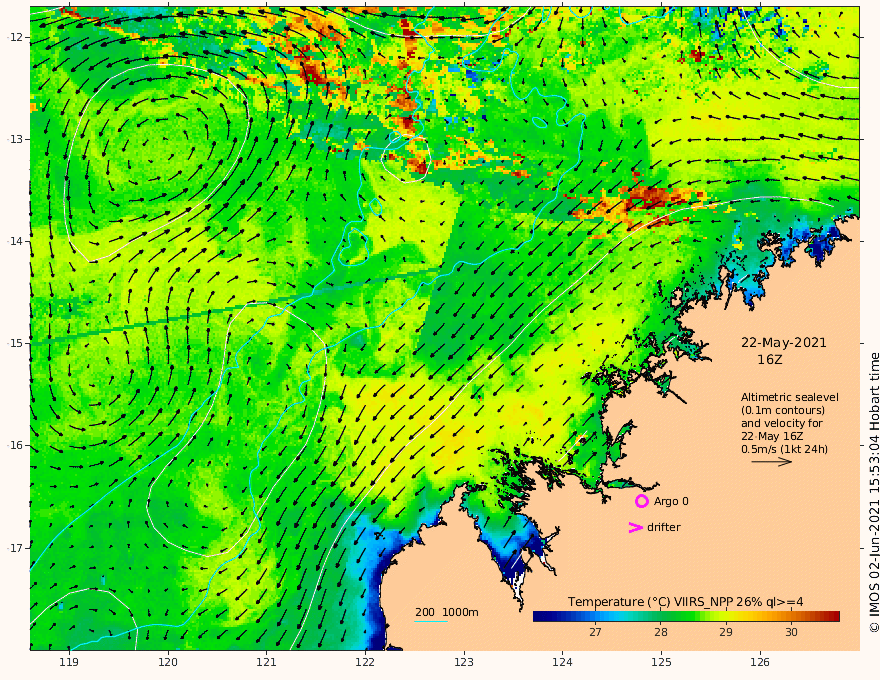
Task: Click the magenta Argo circle legend symbol
Action: [x=641, y=501]
